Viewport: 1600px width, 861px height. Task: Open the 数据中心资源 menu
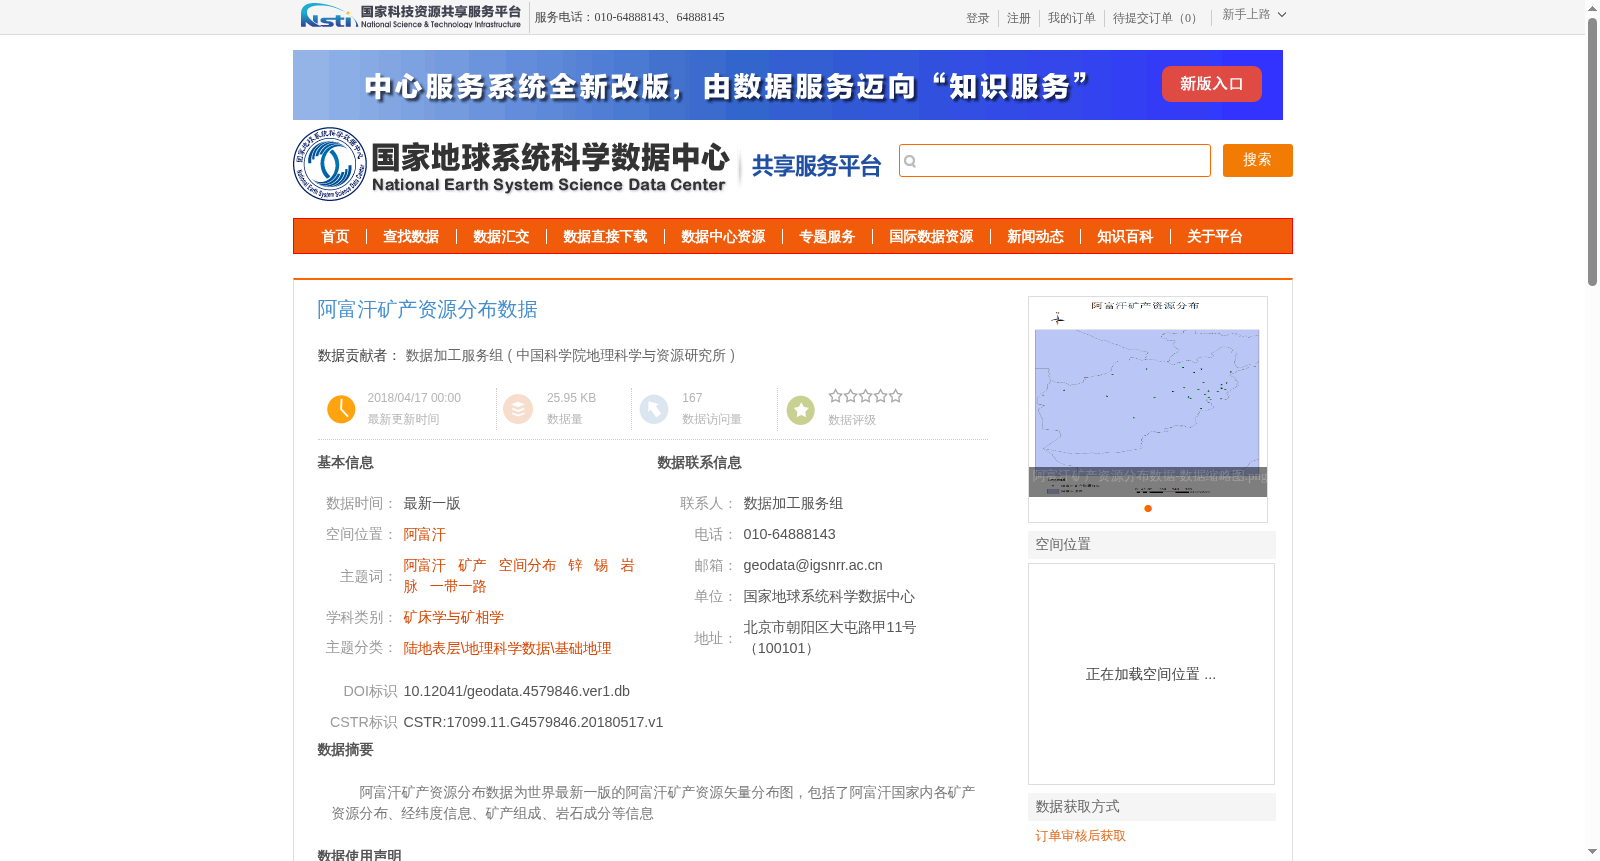pos(723,236)
